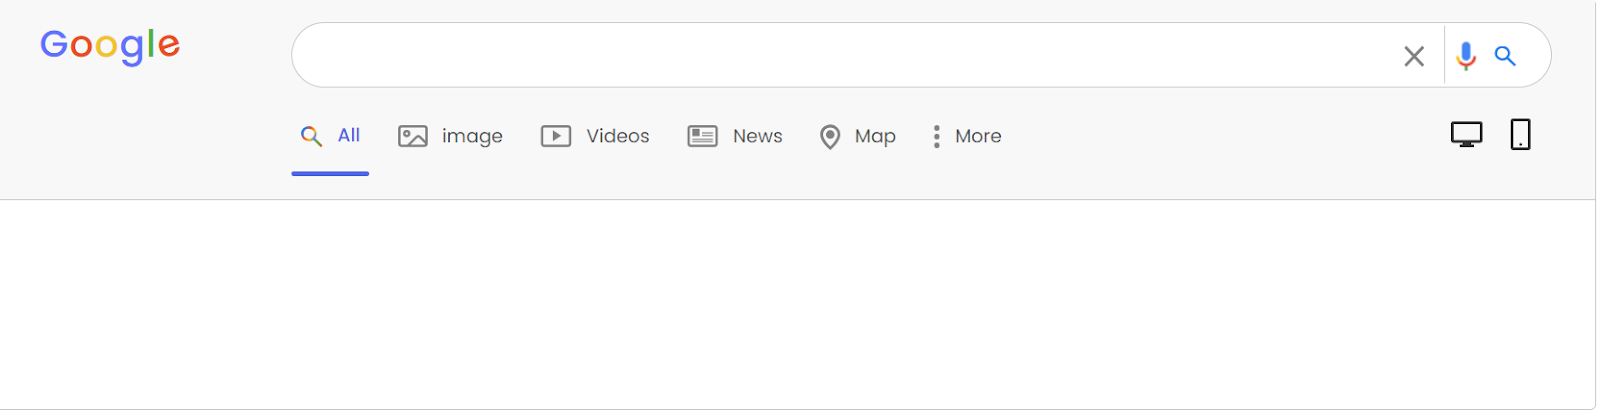Expand the More menu label
This screenshot has height=410, width=1600.
tap(978, 136)
